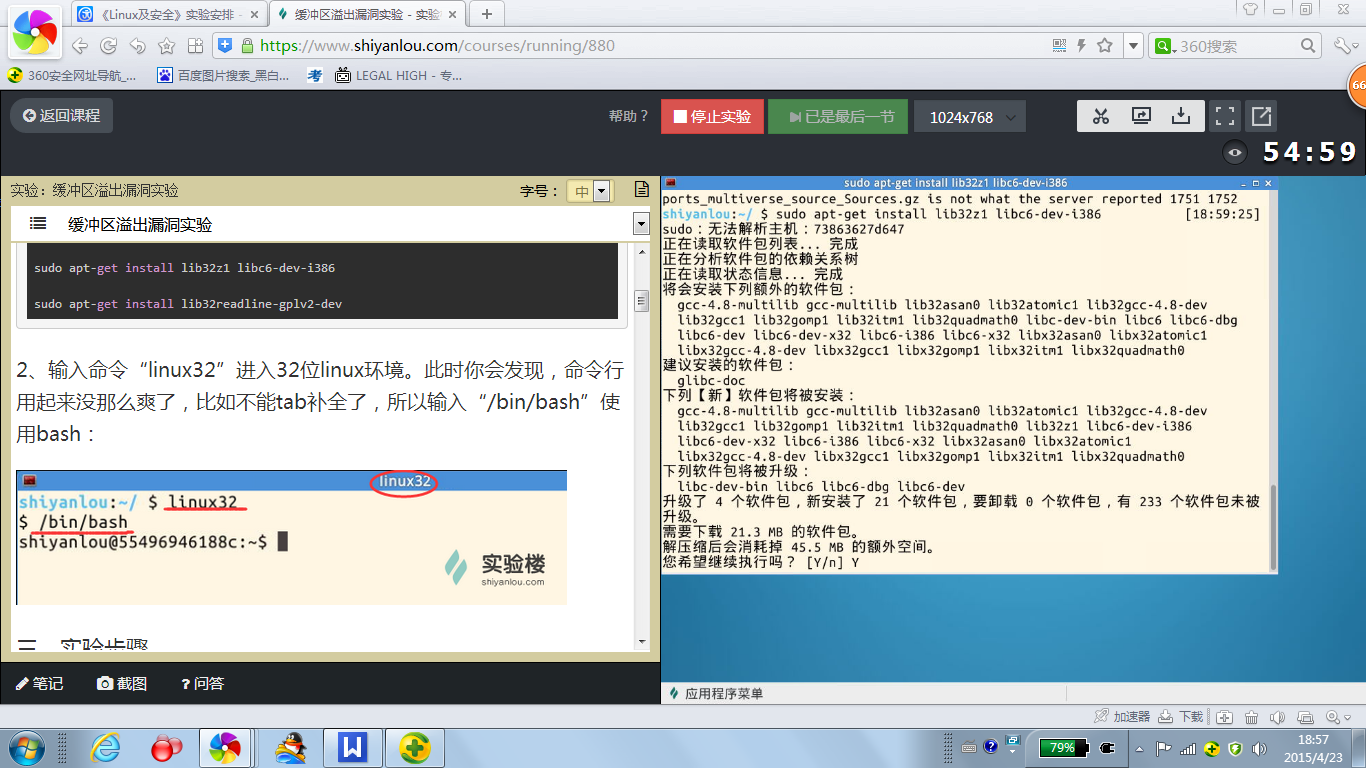Expand the 缓冲区溢出漏洞实验 outline dropdown arrow

pos(641,224)
